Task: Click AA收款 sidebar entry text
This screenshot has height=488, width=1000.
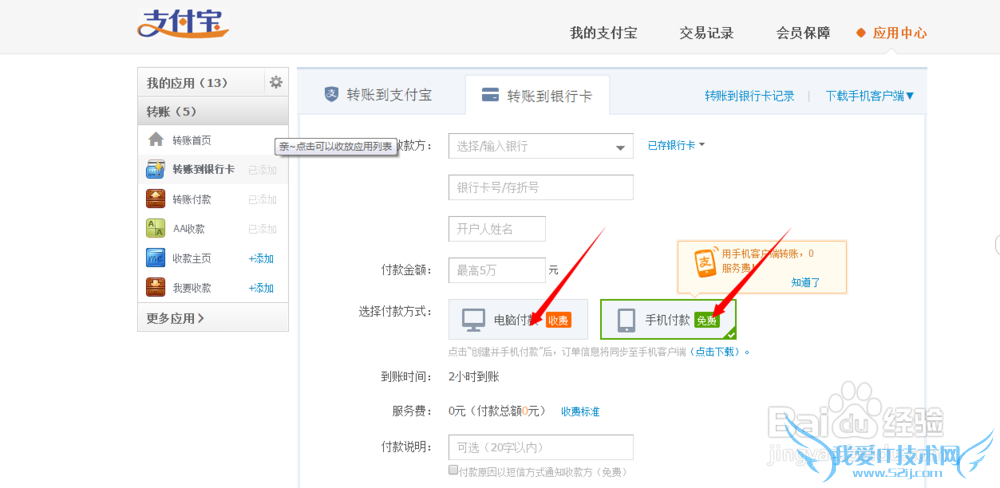Action: pyautogui.click(x=189, y=228)
